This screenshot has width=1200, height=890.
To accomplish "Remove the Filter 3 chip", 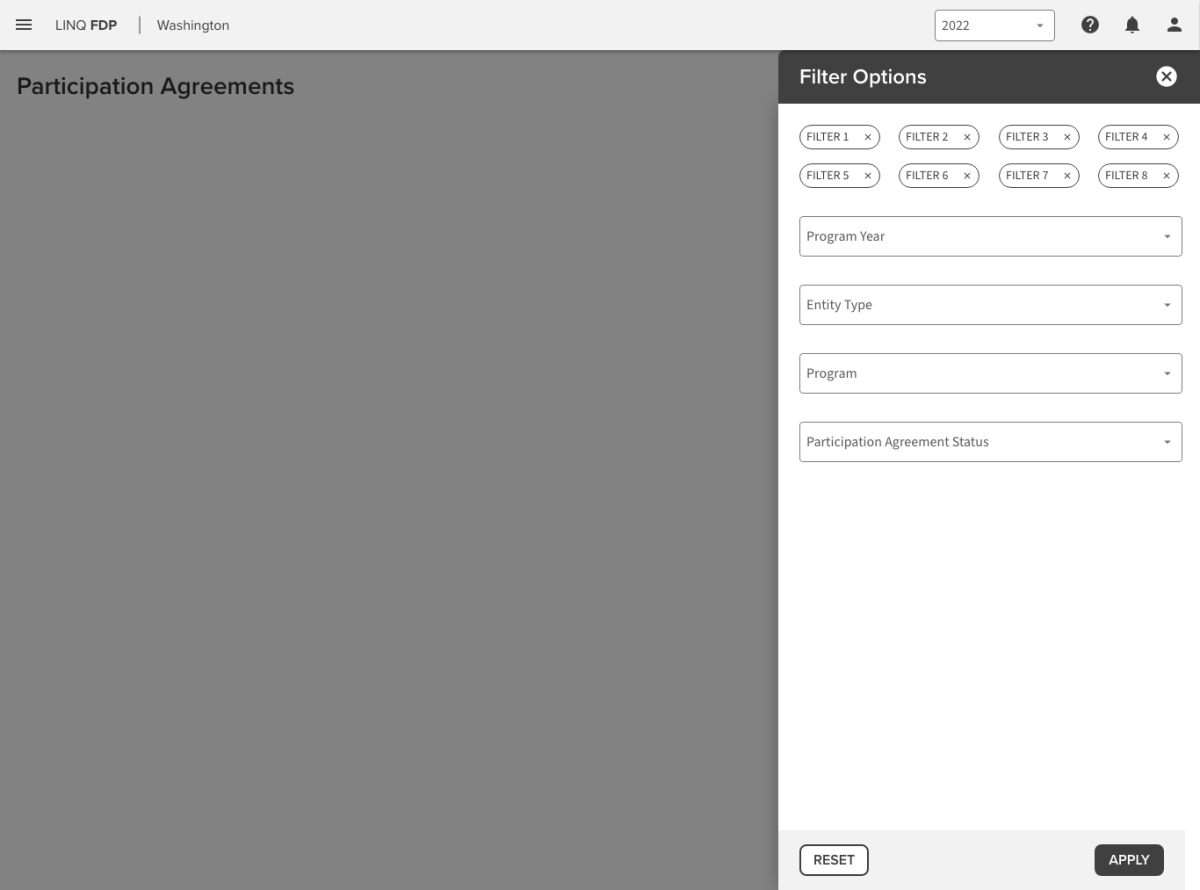I will 1066,137.
